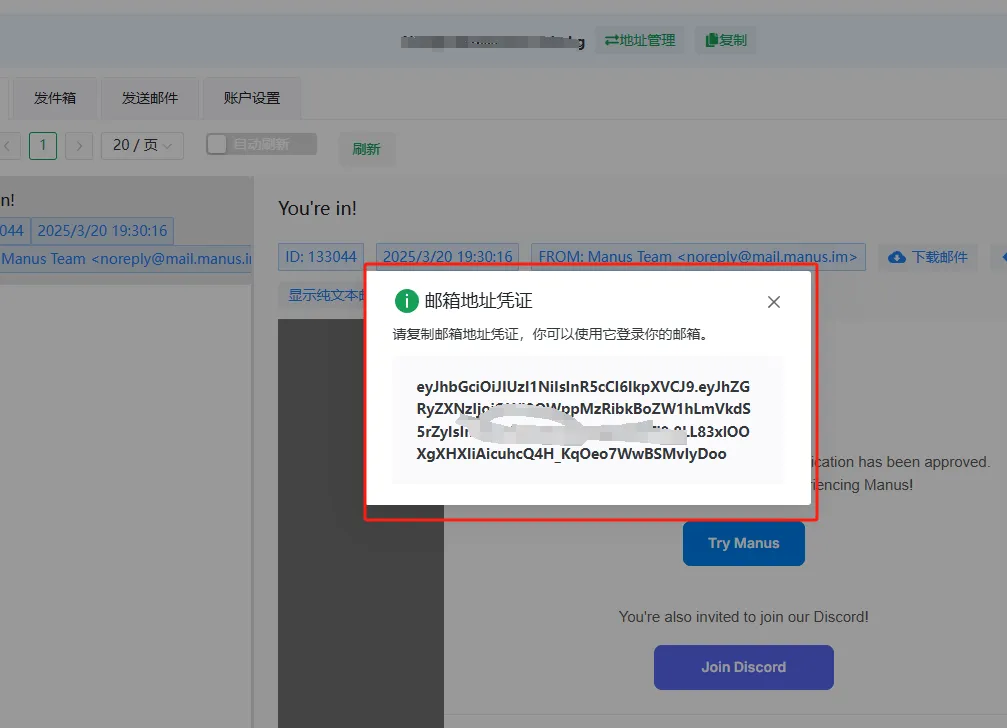Image resolution: width=1007 pixels, height=728 pixels.
Task: Click the ID: 133044 tag
Action: (321, 257)
